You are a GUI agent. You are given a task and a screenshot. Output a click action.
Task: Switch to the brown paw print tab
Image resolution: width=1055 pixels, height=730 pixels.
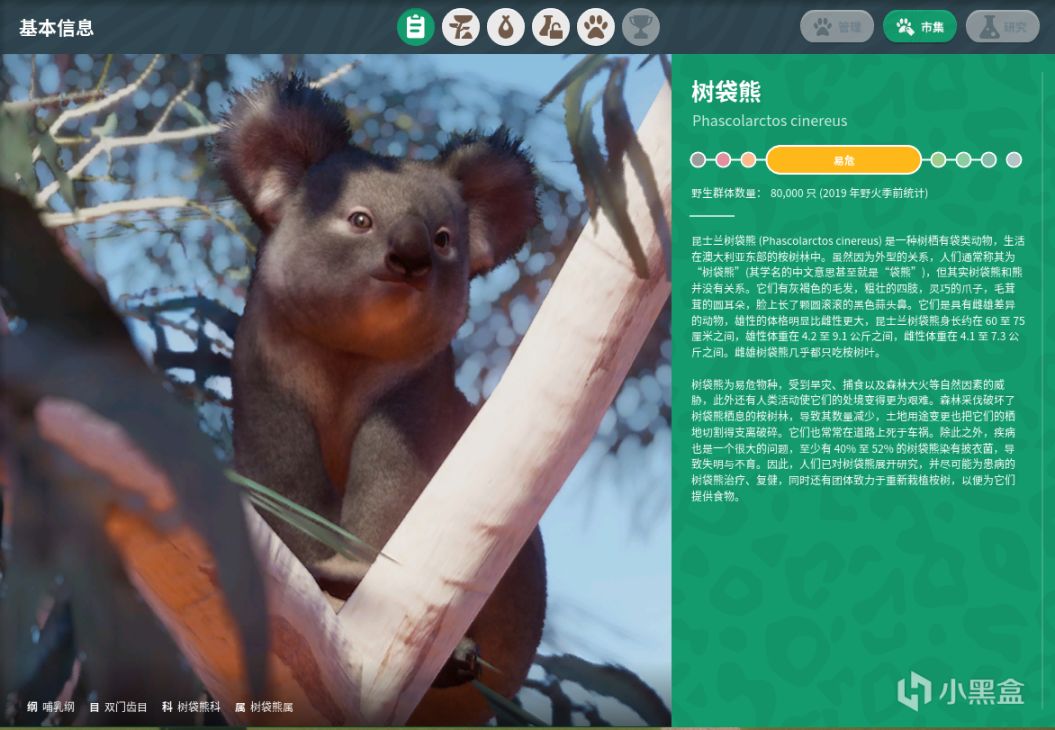point(595,28)
